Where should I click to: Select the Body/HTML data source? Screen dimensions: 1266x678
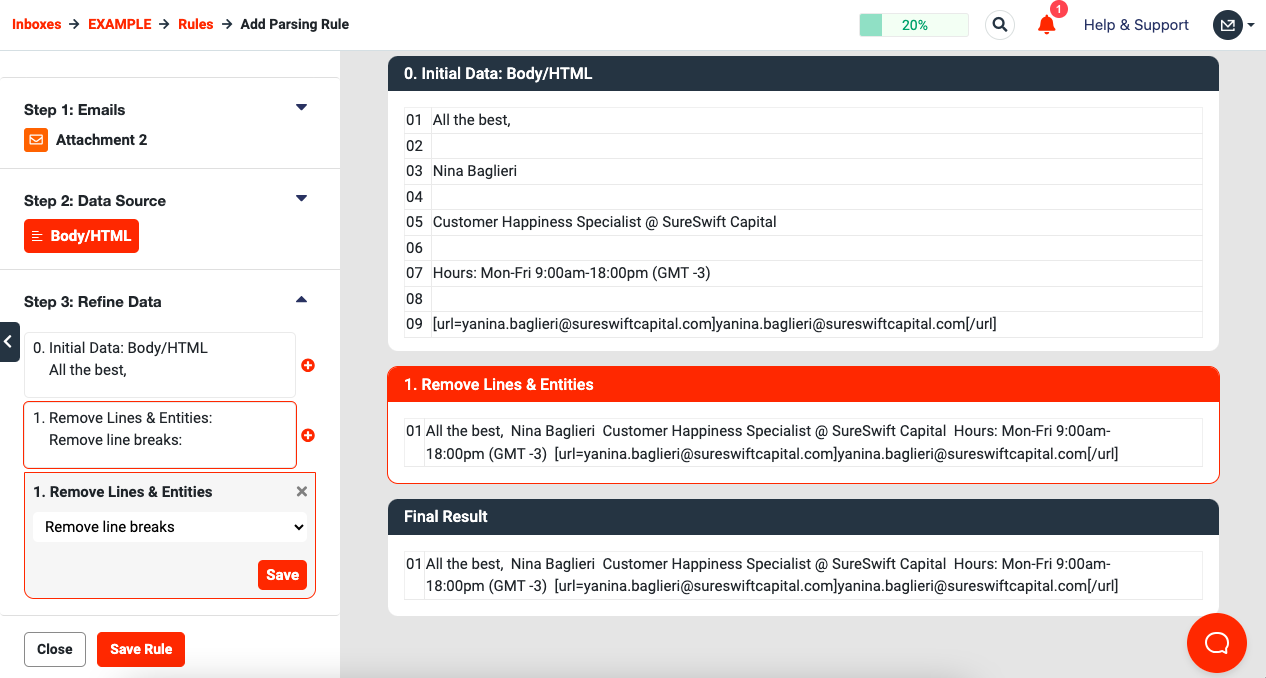82,236
